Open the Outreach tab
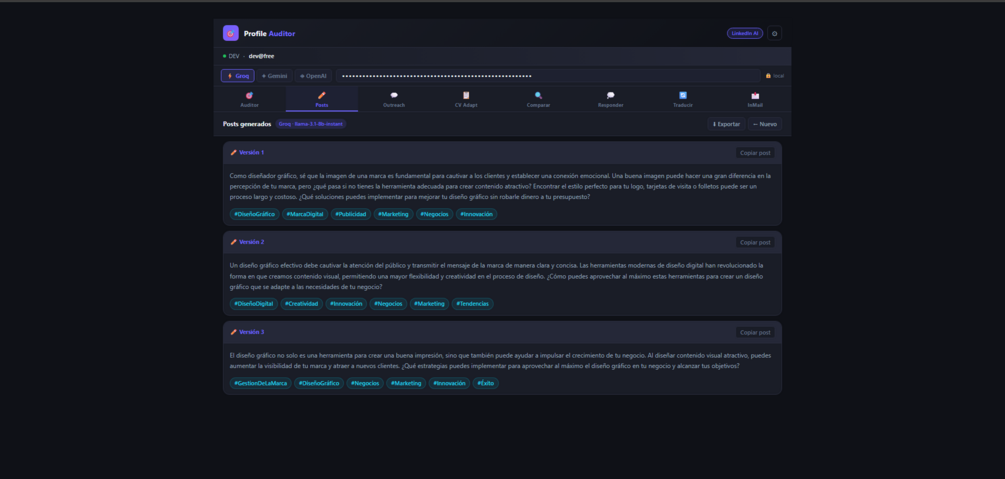 394,99
